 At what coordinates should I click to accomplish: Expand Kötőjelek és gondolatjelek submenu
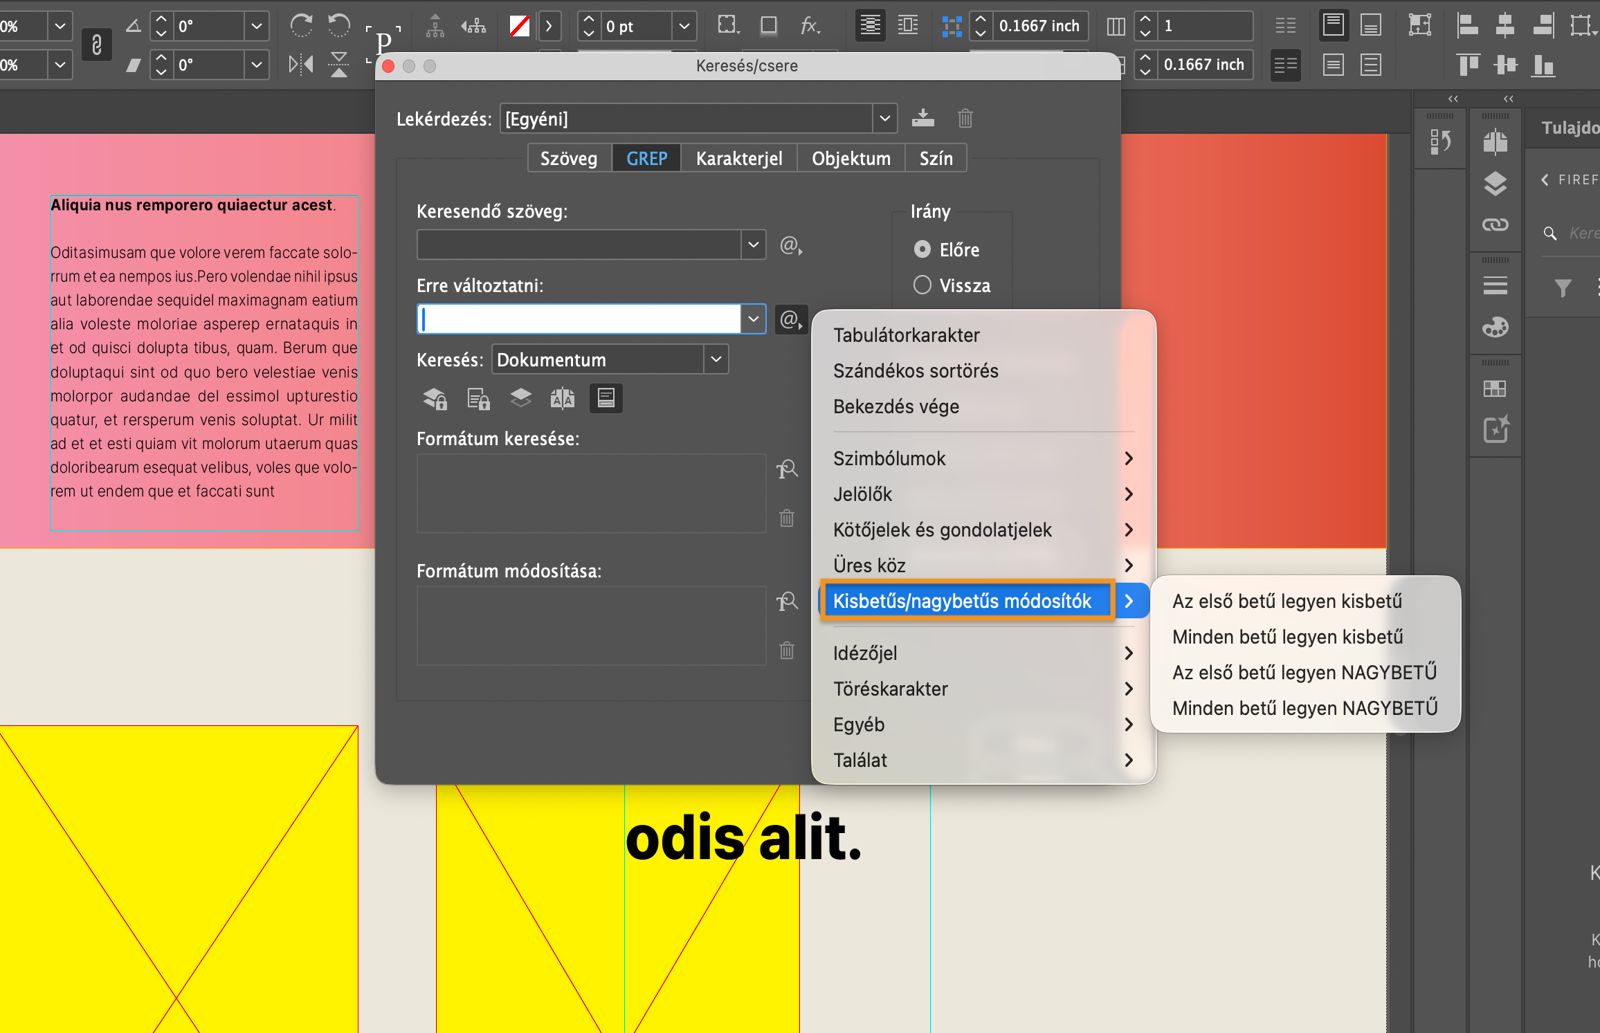click(984, 530)
